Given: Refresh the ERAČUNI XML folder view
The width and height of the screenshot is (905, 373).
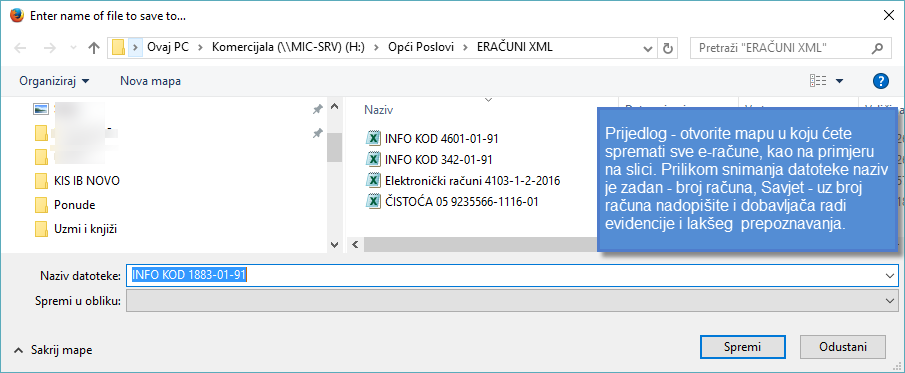Looking at the screenshot, I should pos(668,49).
